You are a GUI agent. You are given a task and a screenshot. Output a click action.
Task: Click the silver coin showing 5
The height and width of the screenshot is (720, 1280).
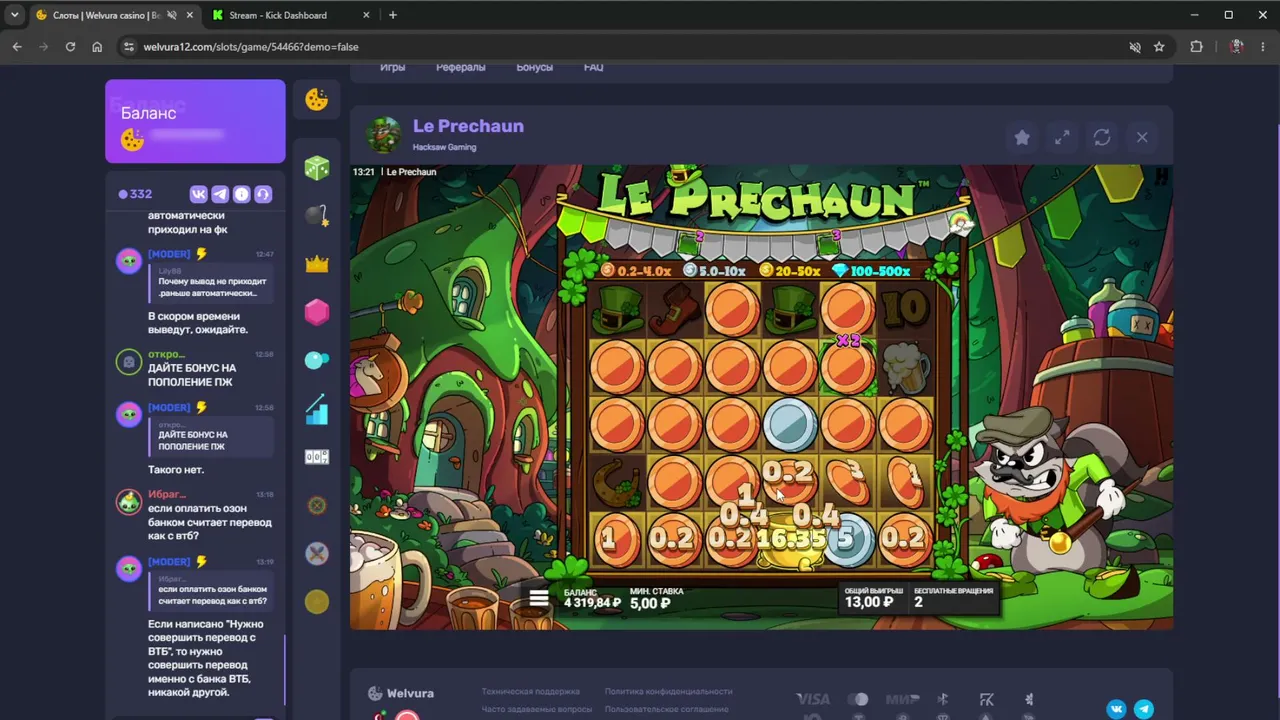[x=847, y=539]
